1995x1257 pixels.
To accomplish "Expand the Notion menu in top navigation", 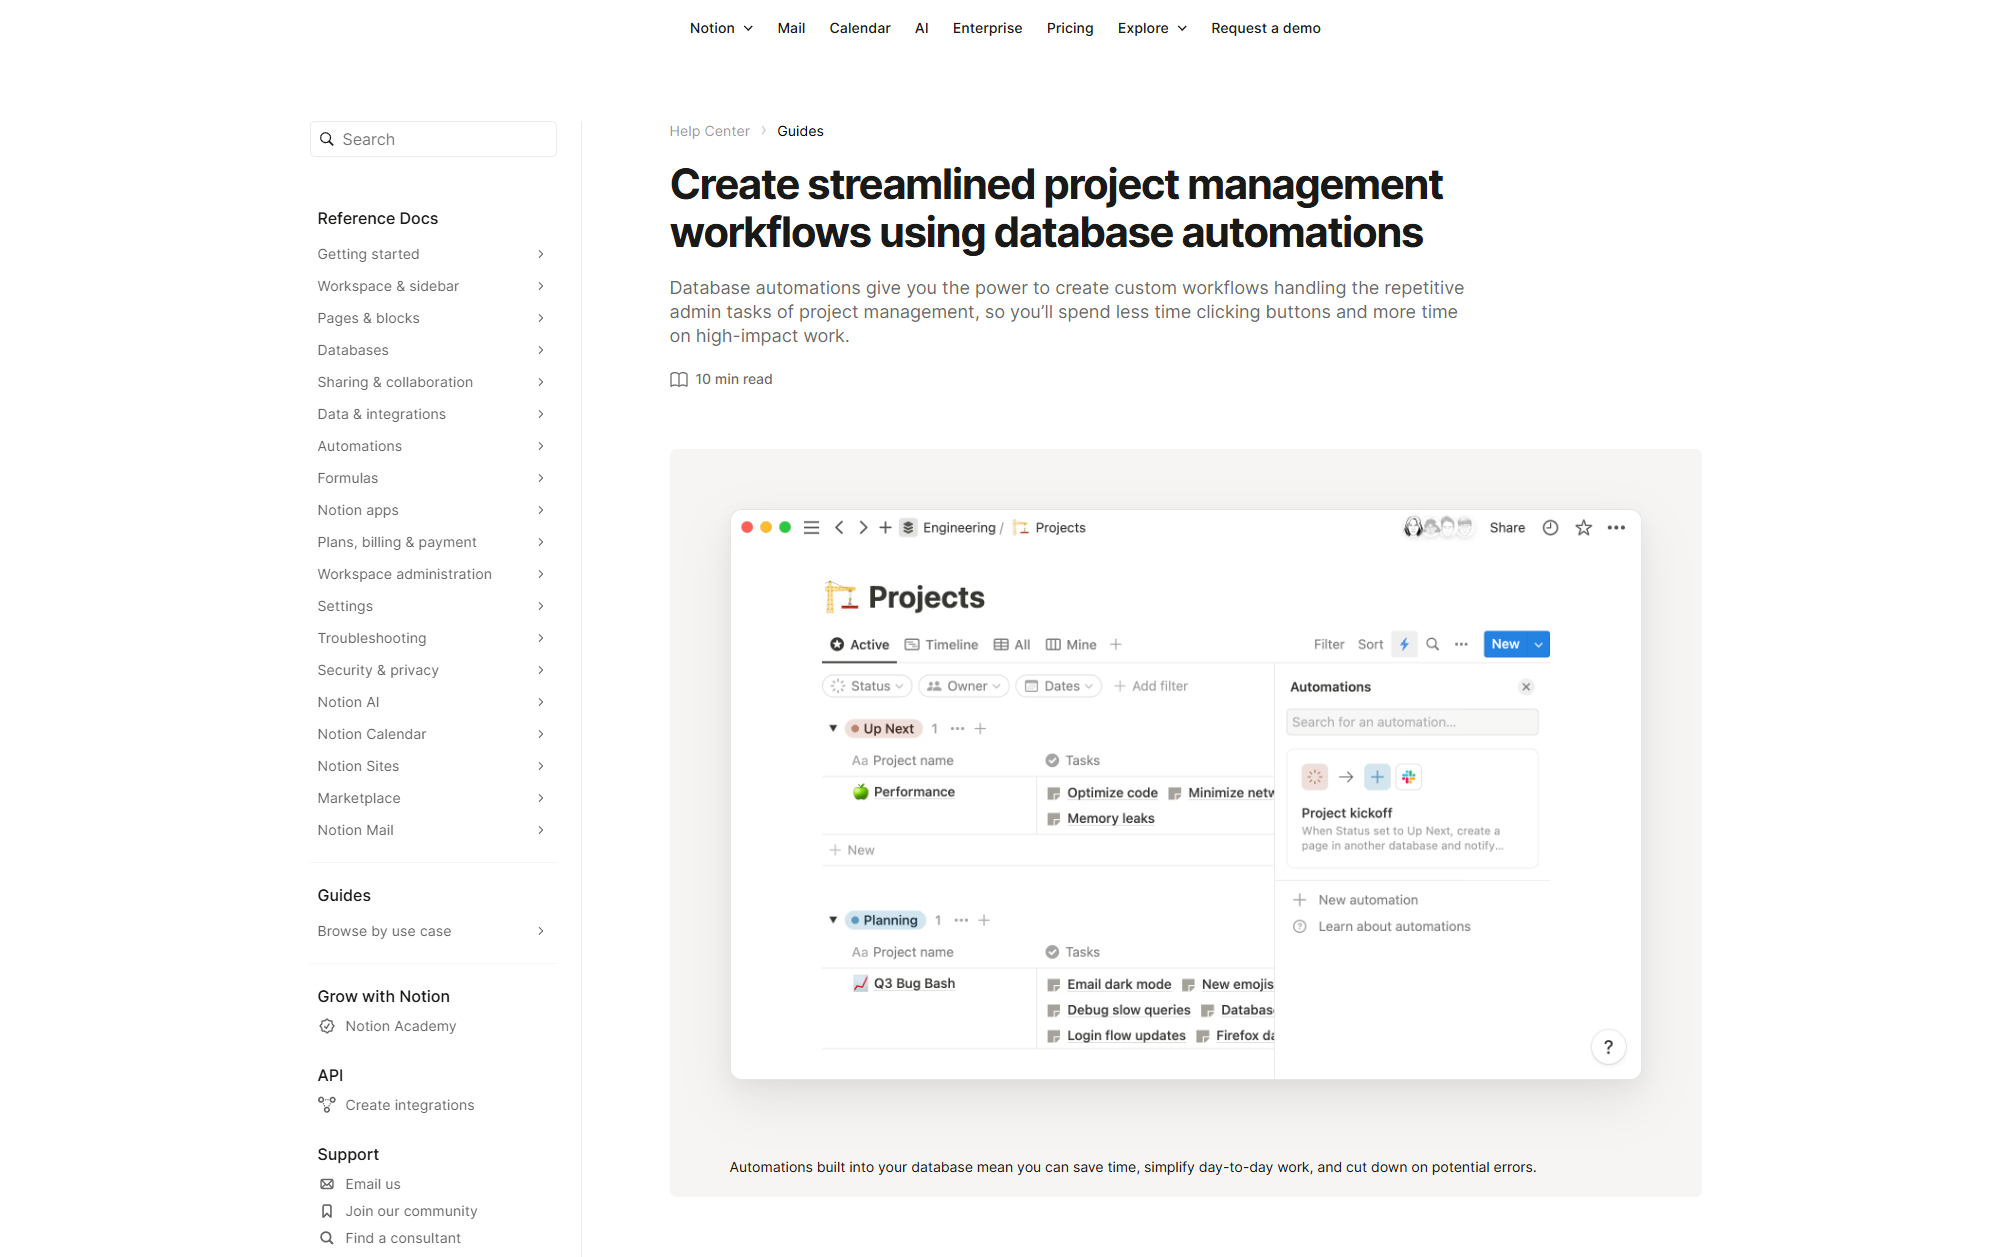I will 721,28.
